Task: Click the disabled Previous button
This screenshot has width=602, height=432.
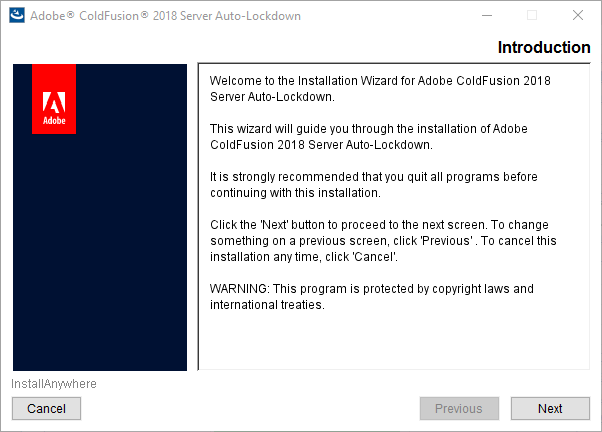Action: pos(459,409)
